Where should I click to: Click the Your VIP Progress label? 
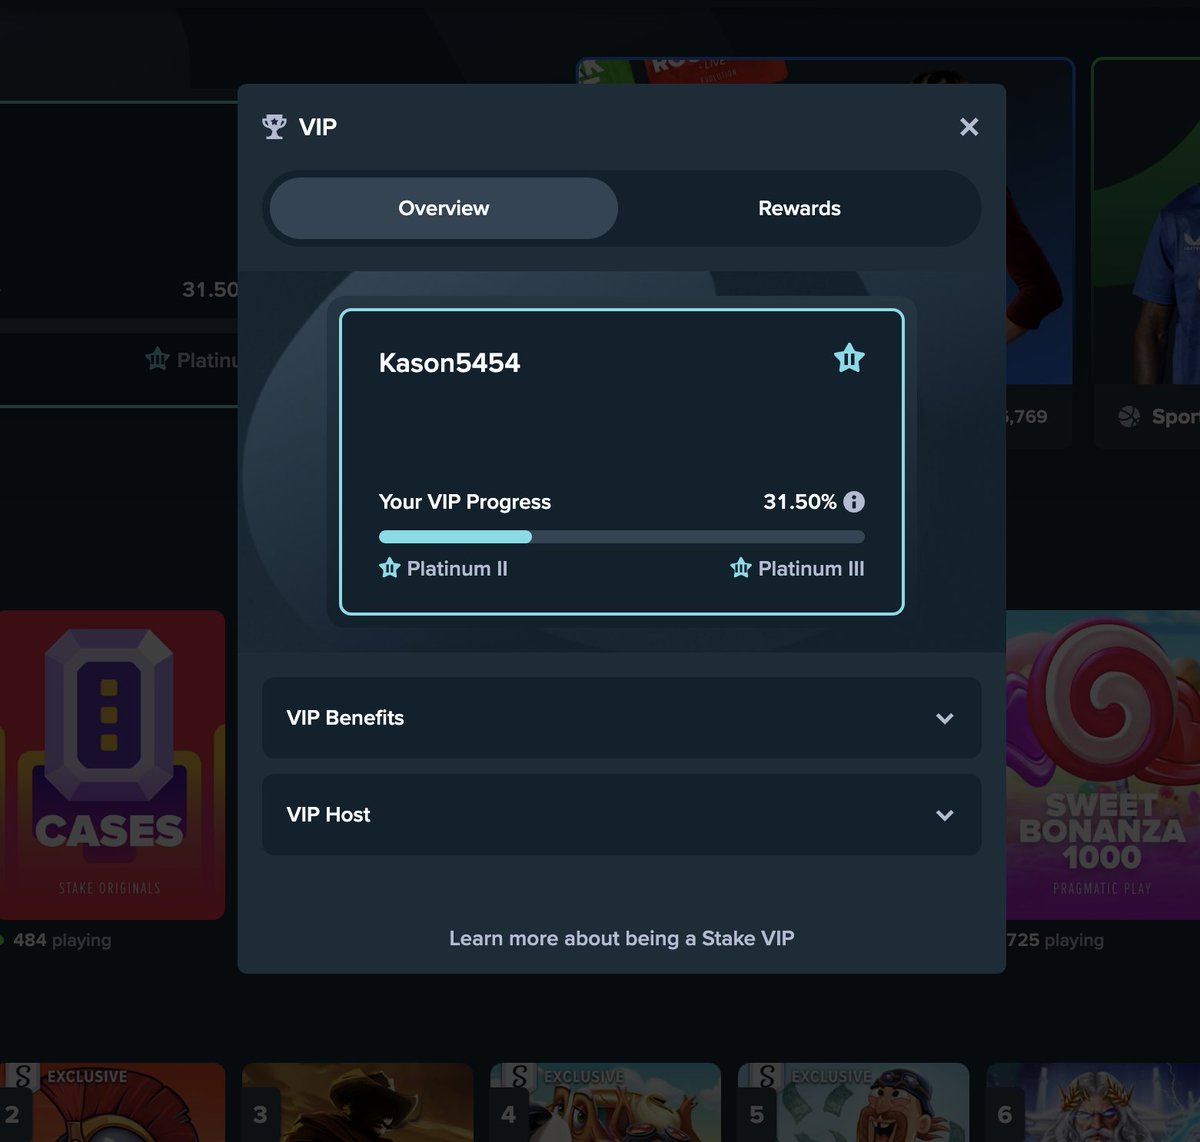click(465, 502)
